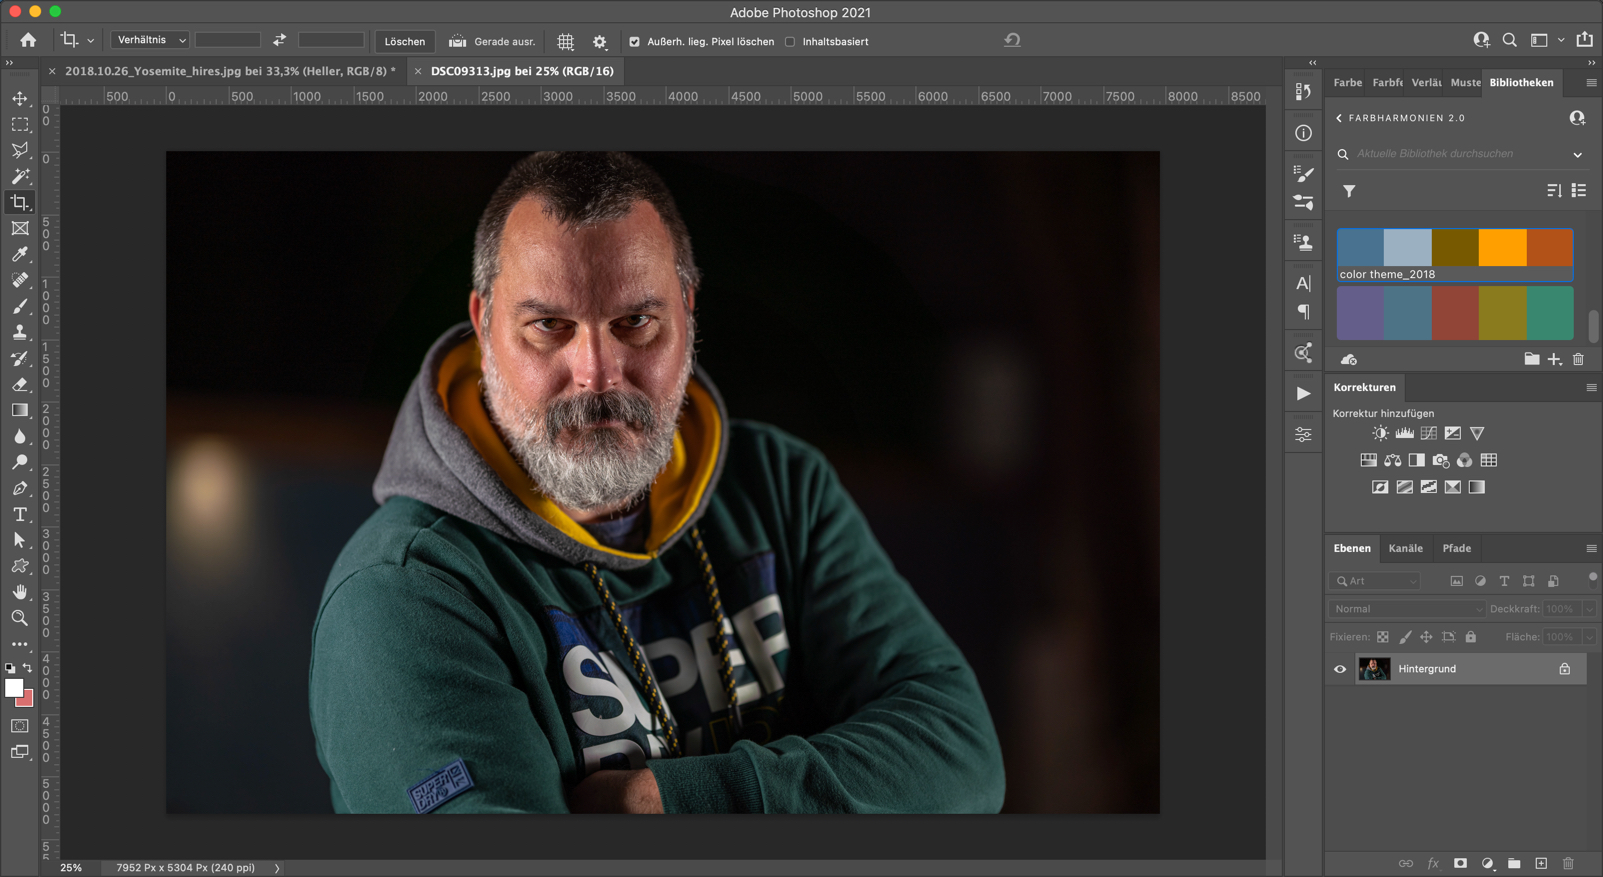Switch to the Pfade tab
Image resolution: width=1603 pixels, height=877 pixels.
click(x=1457, y=548)
